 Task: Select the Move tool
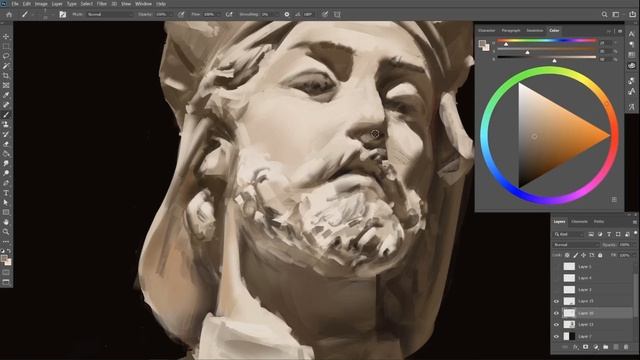6,37
